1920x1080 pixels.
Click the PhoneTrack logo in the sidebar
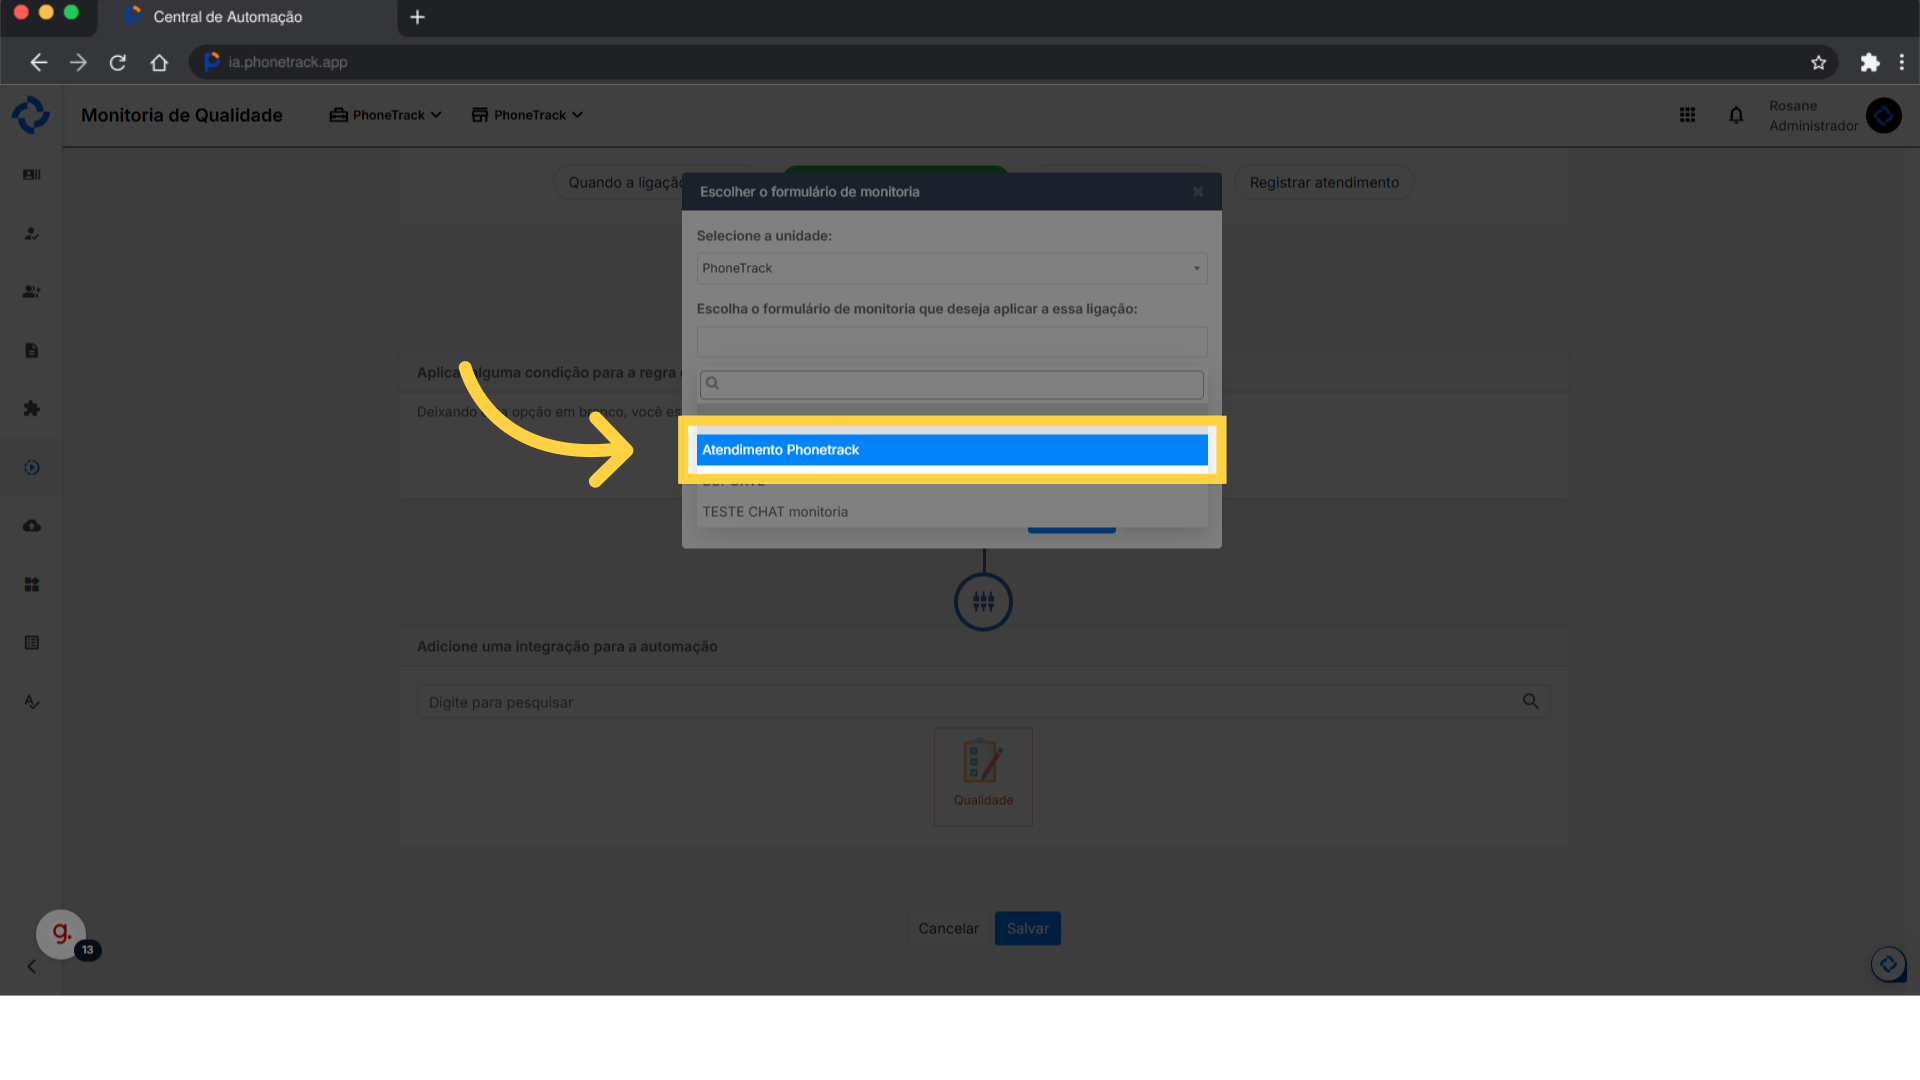click(x=31, y=115)
